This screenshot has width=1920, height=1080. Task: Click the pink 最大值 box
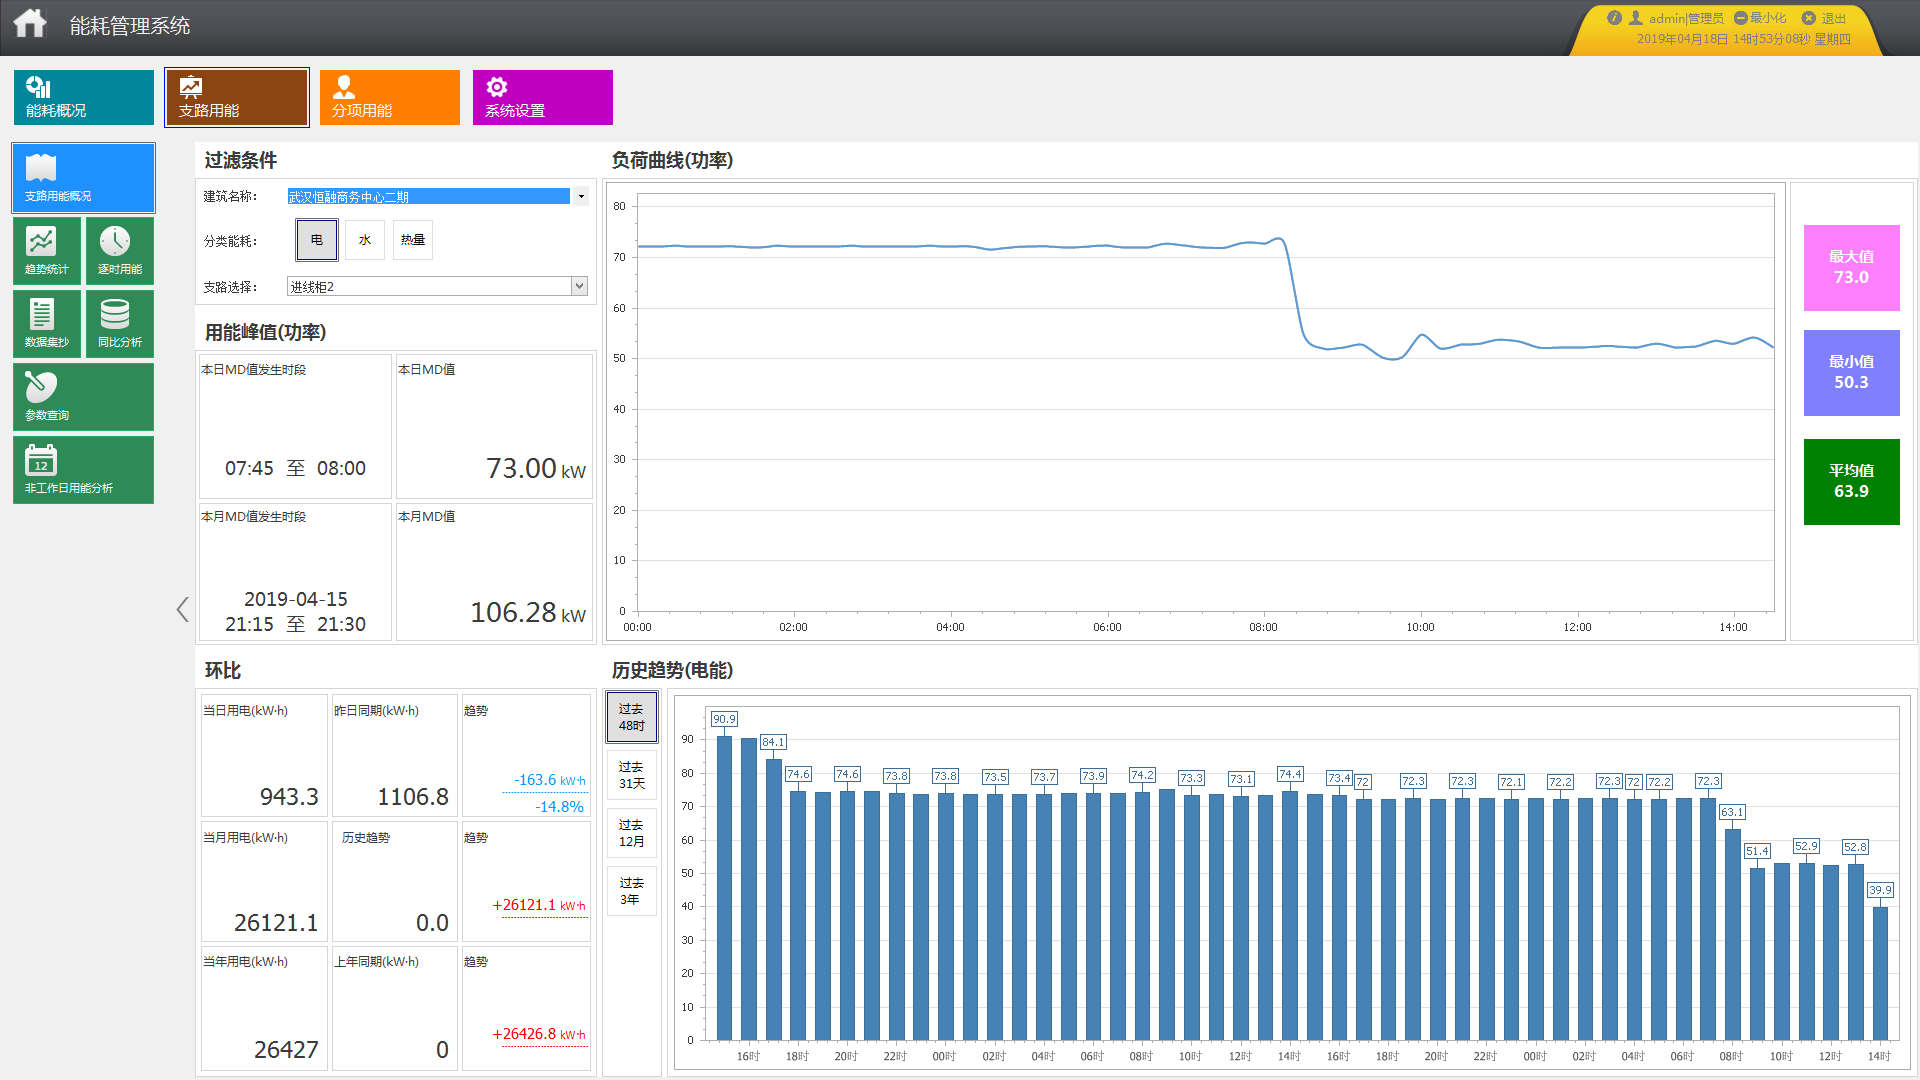(1851, 267)
